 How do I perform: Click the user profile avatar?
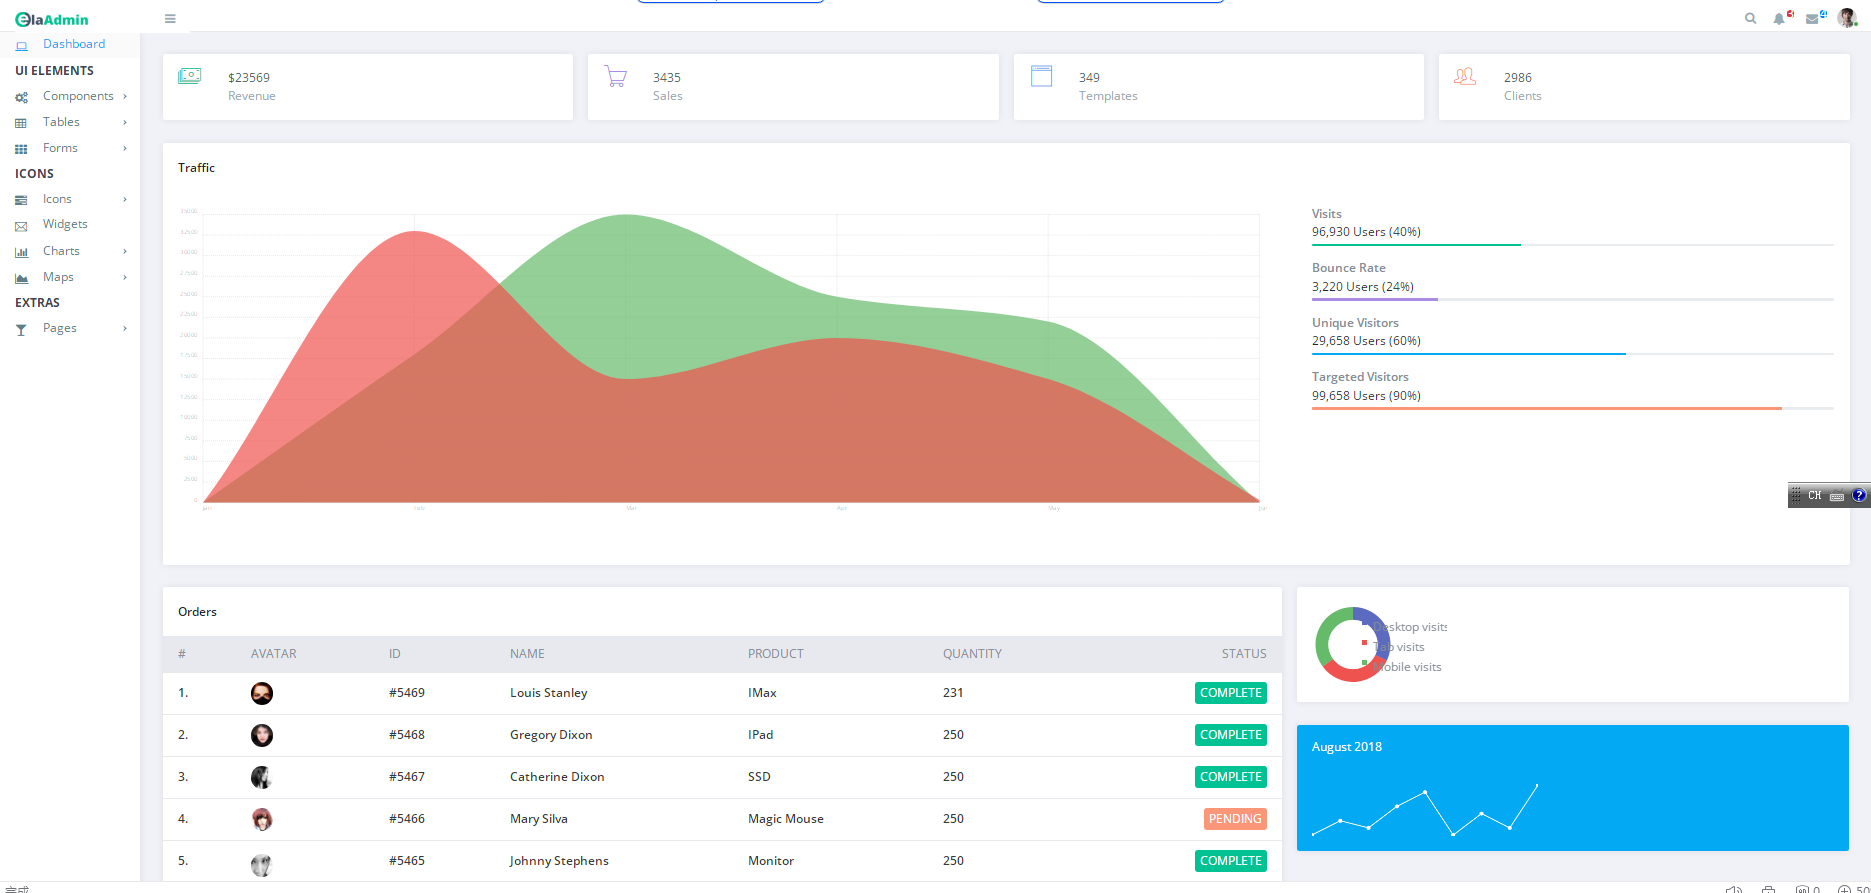[x=1846, y=18]
